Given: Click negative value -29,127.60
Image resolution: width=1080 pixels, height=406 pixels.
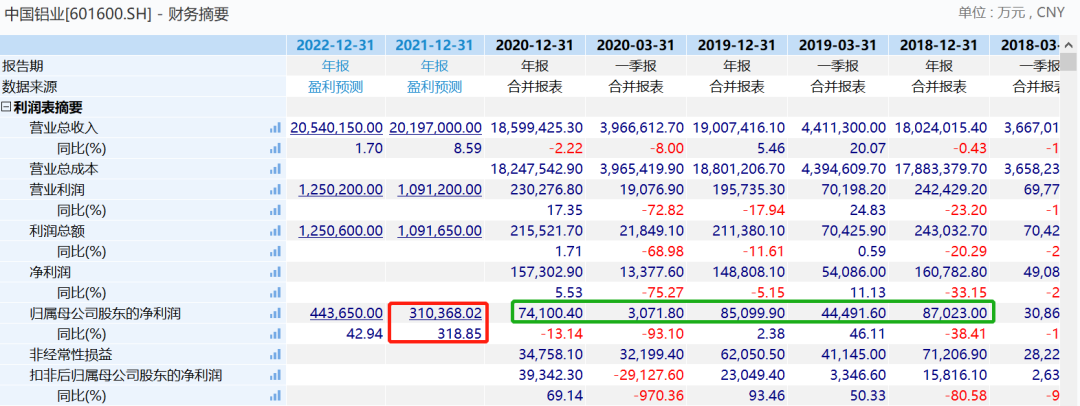Looking at the screenshot, I should tap(648, 376).
